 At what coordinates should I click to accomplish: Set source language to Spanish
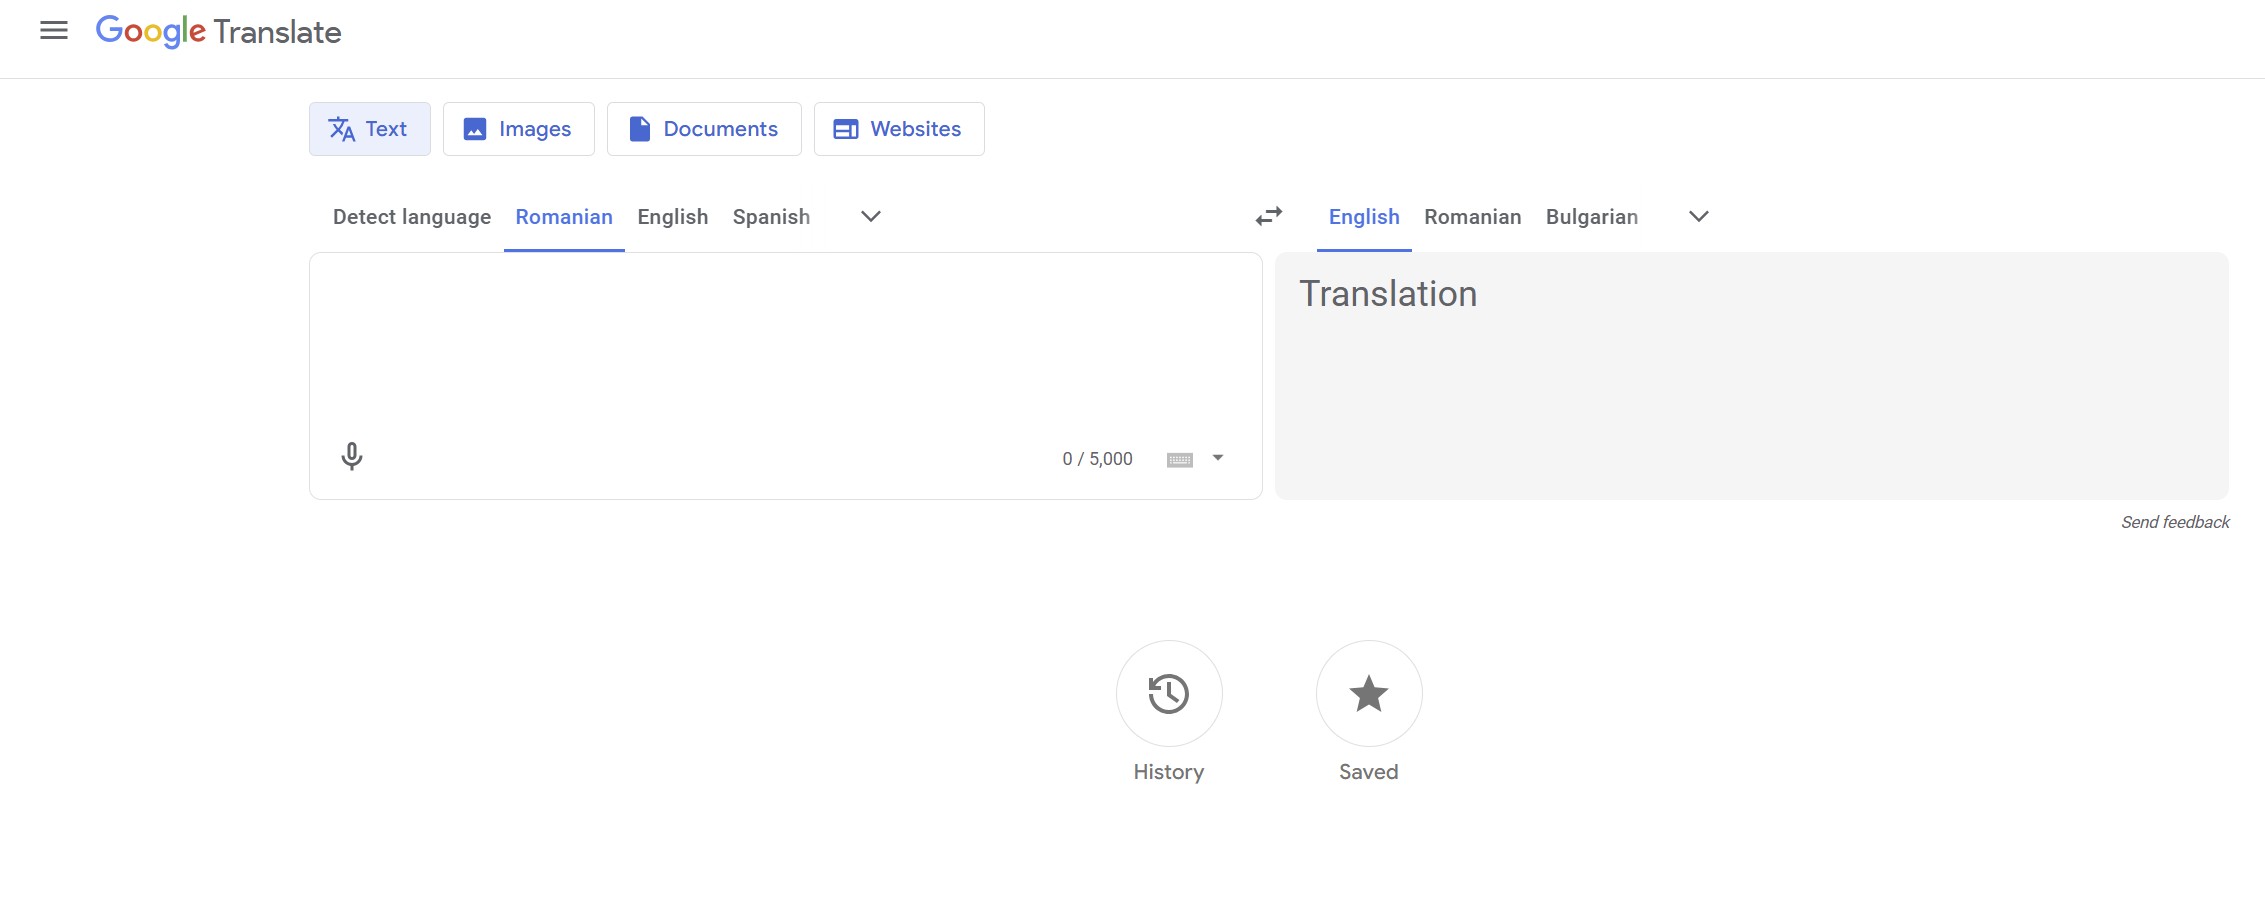tap(771, 217)
